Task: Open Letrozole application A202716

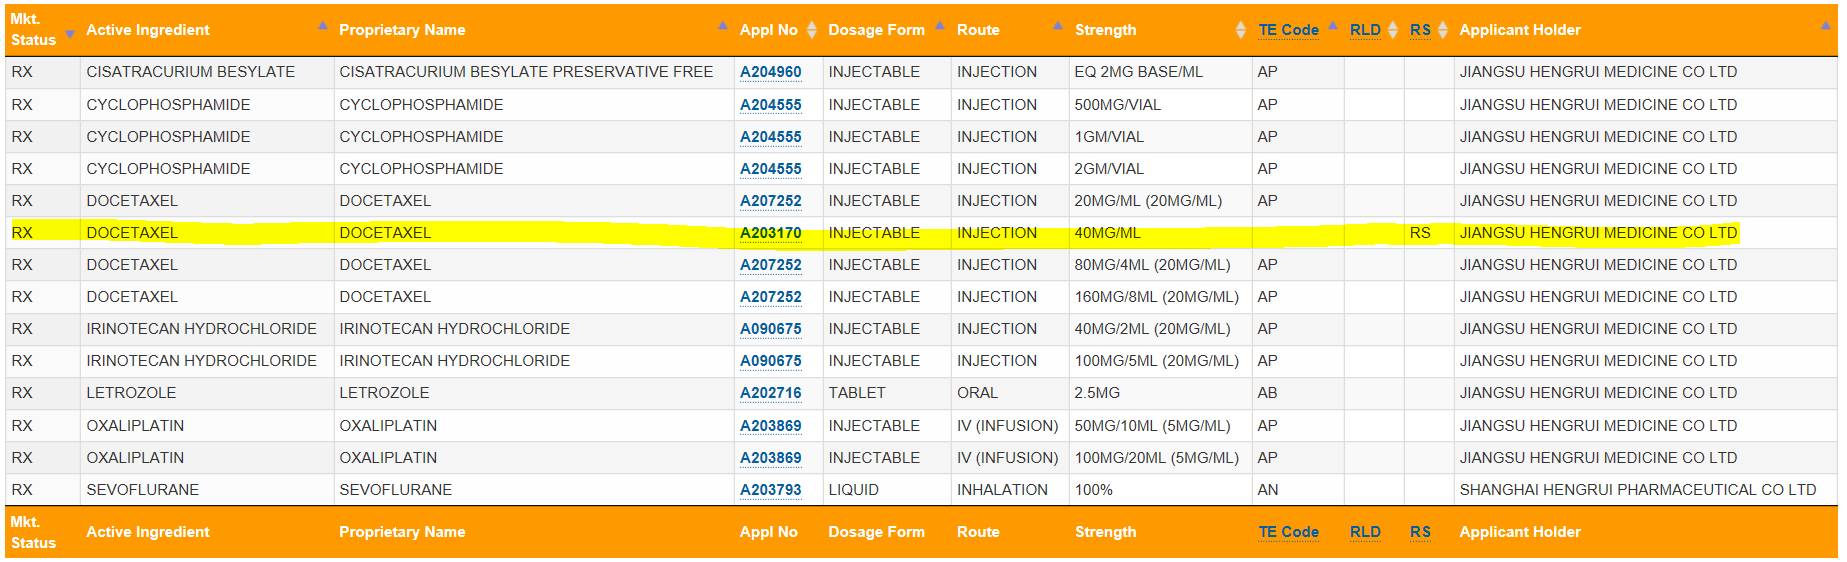Action: (770, 393)
